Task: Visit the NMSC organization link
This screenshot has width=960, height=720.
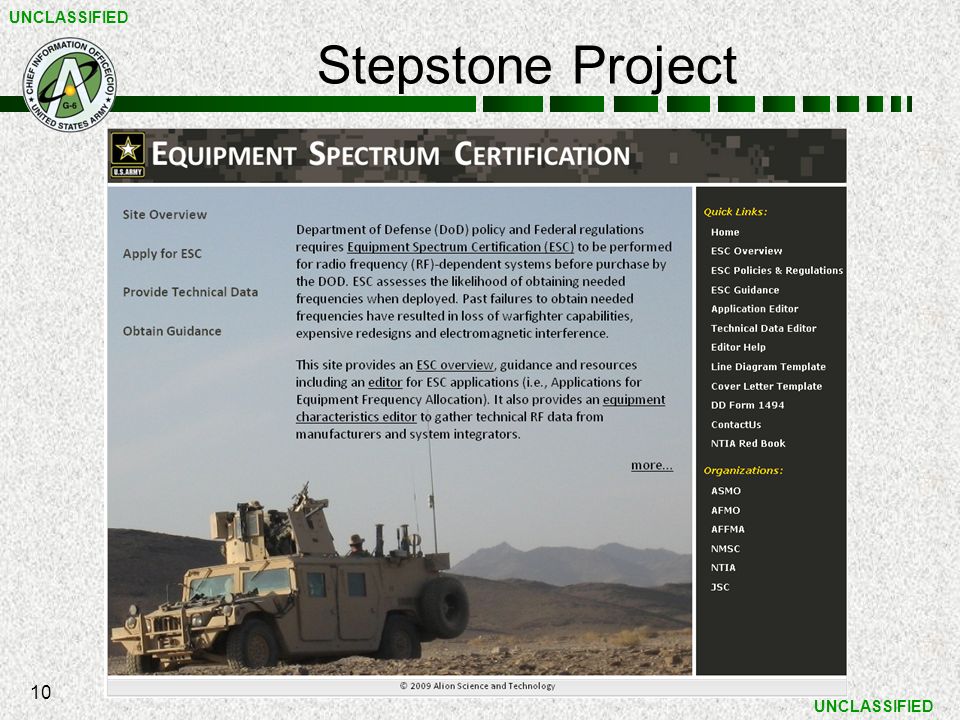Action: coord(726,549)
